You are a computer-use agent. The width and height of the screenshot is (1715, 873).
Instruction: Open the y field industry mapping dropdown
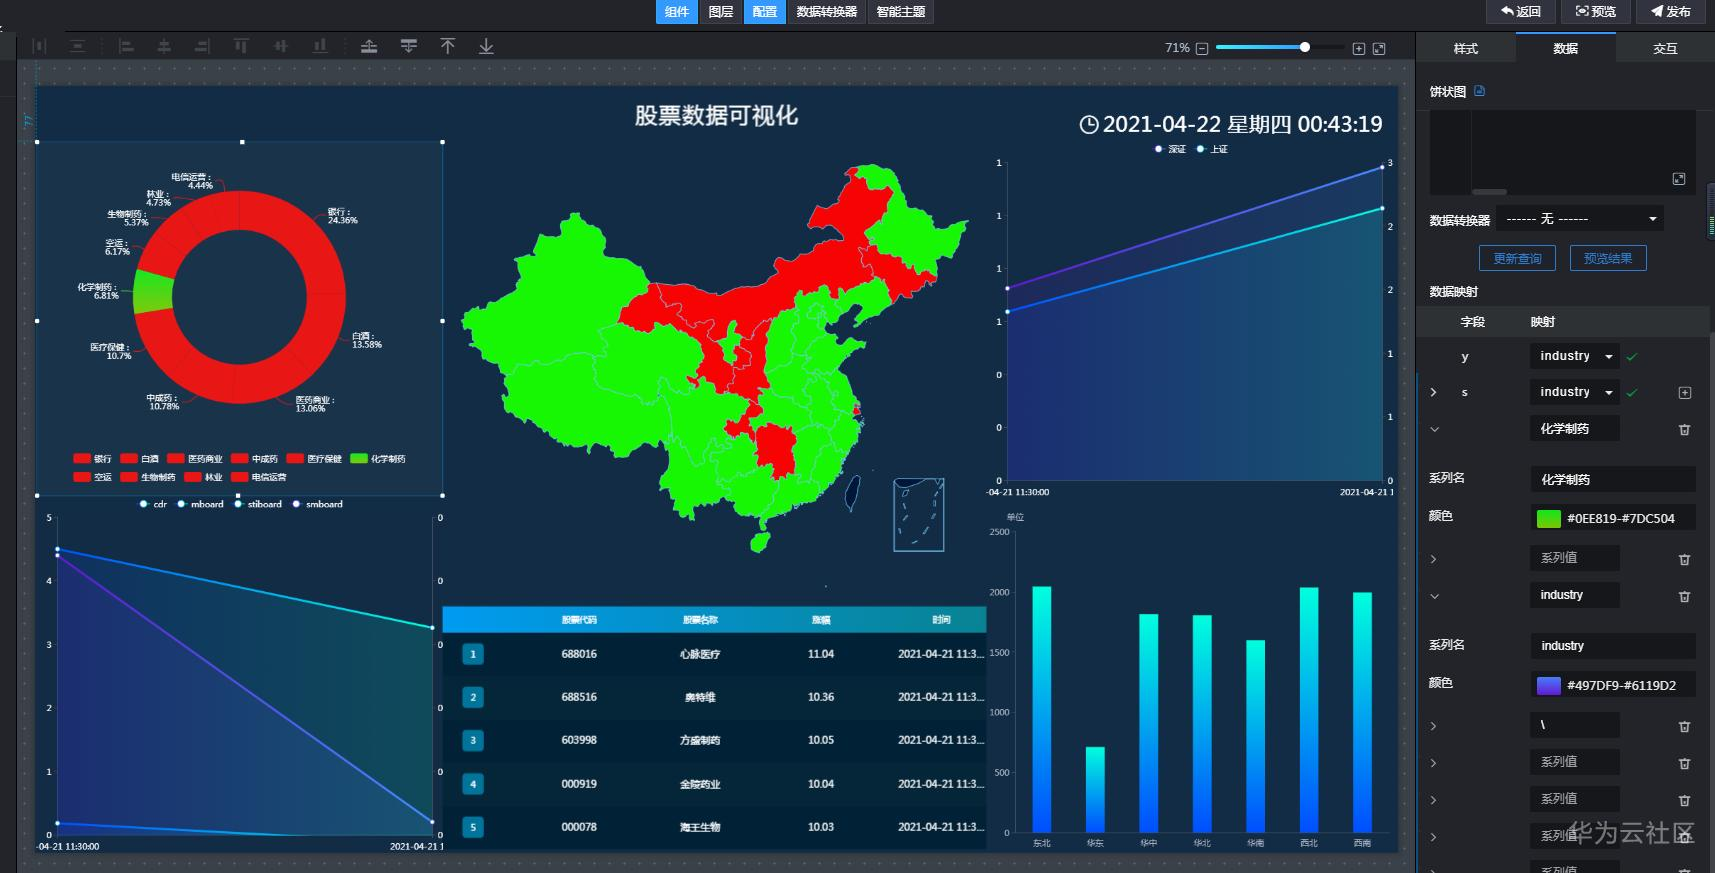(1574, 356)
